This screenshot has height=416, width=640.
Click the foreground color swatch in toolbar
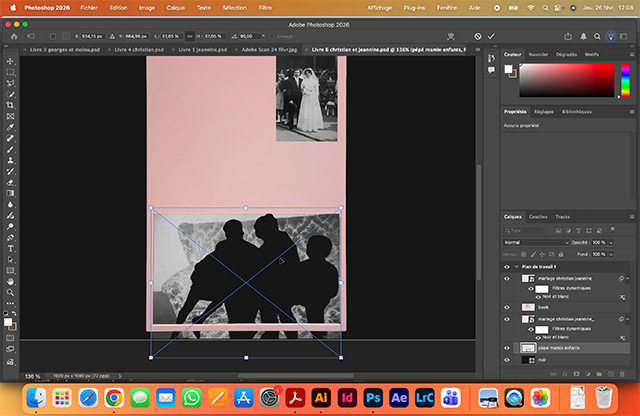[x=8, y=322]
